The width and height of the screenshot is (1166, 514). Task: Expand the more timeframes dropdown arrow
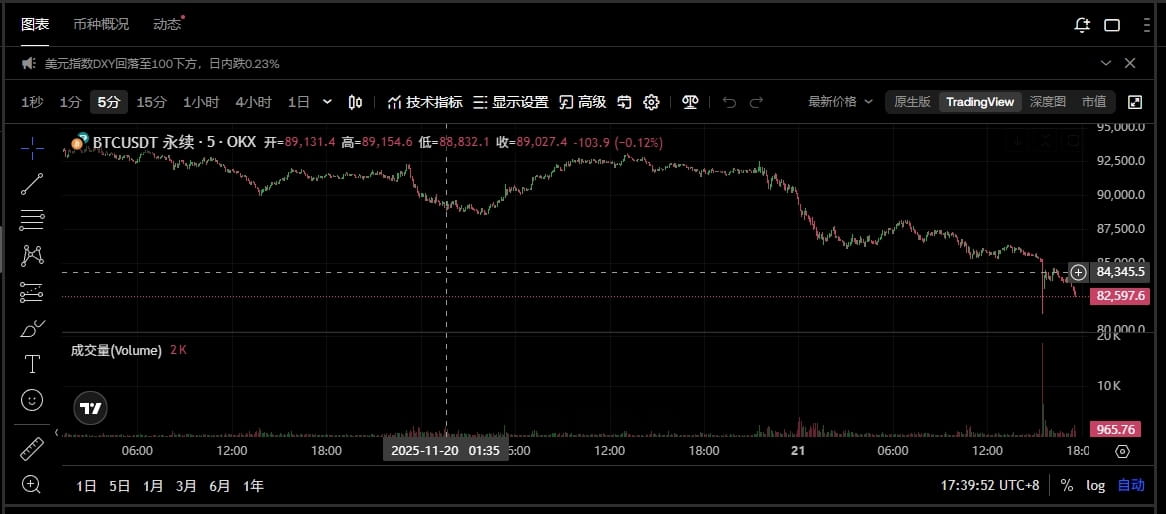(x=327, y=102)
